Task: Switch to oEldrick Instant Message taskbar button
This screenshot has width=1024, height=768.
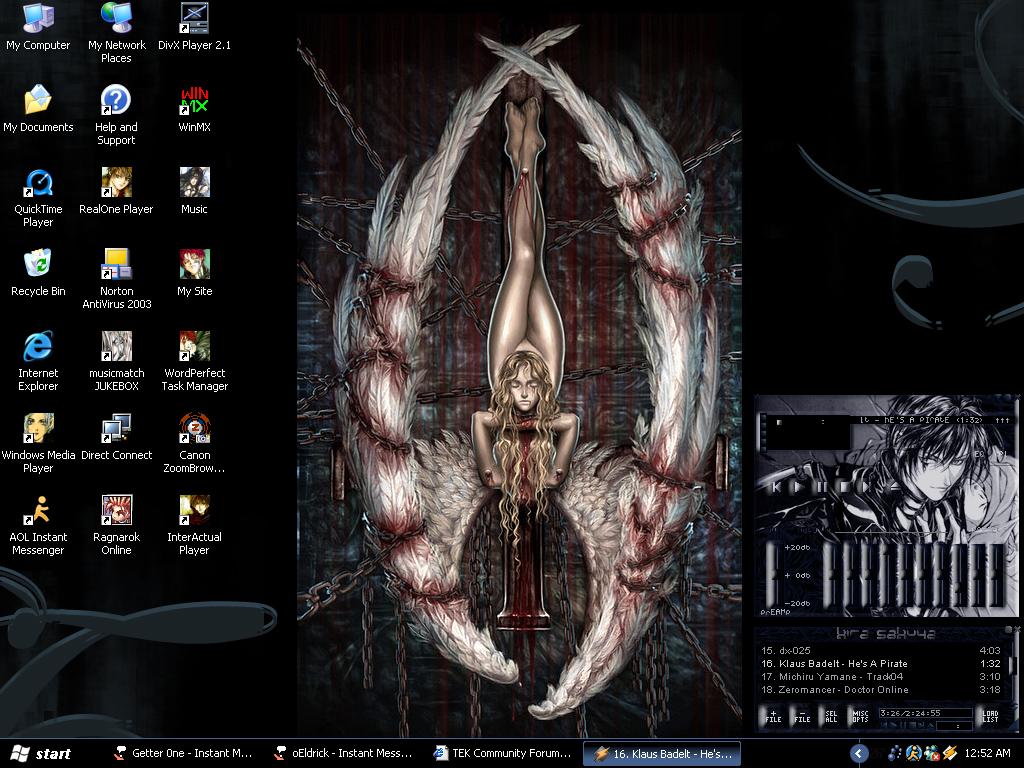Action: pyautogui.click(x=344, y=754)
